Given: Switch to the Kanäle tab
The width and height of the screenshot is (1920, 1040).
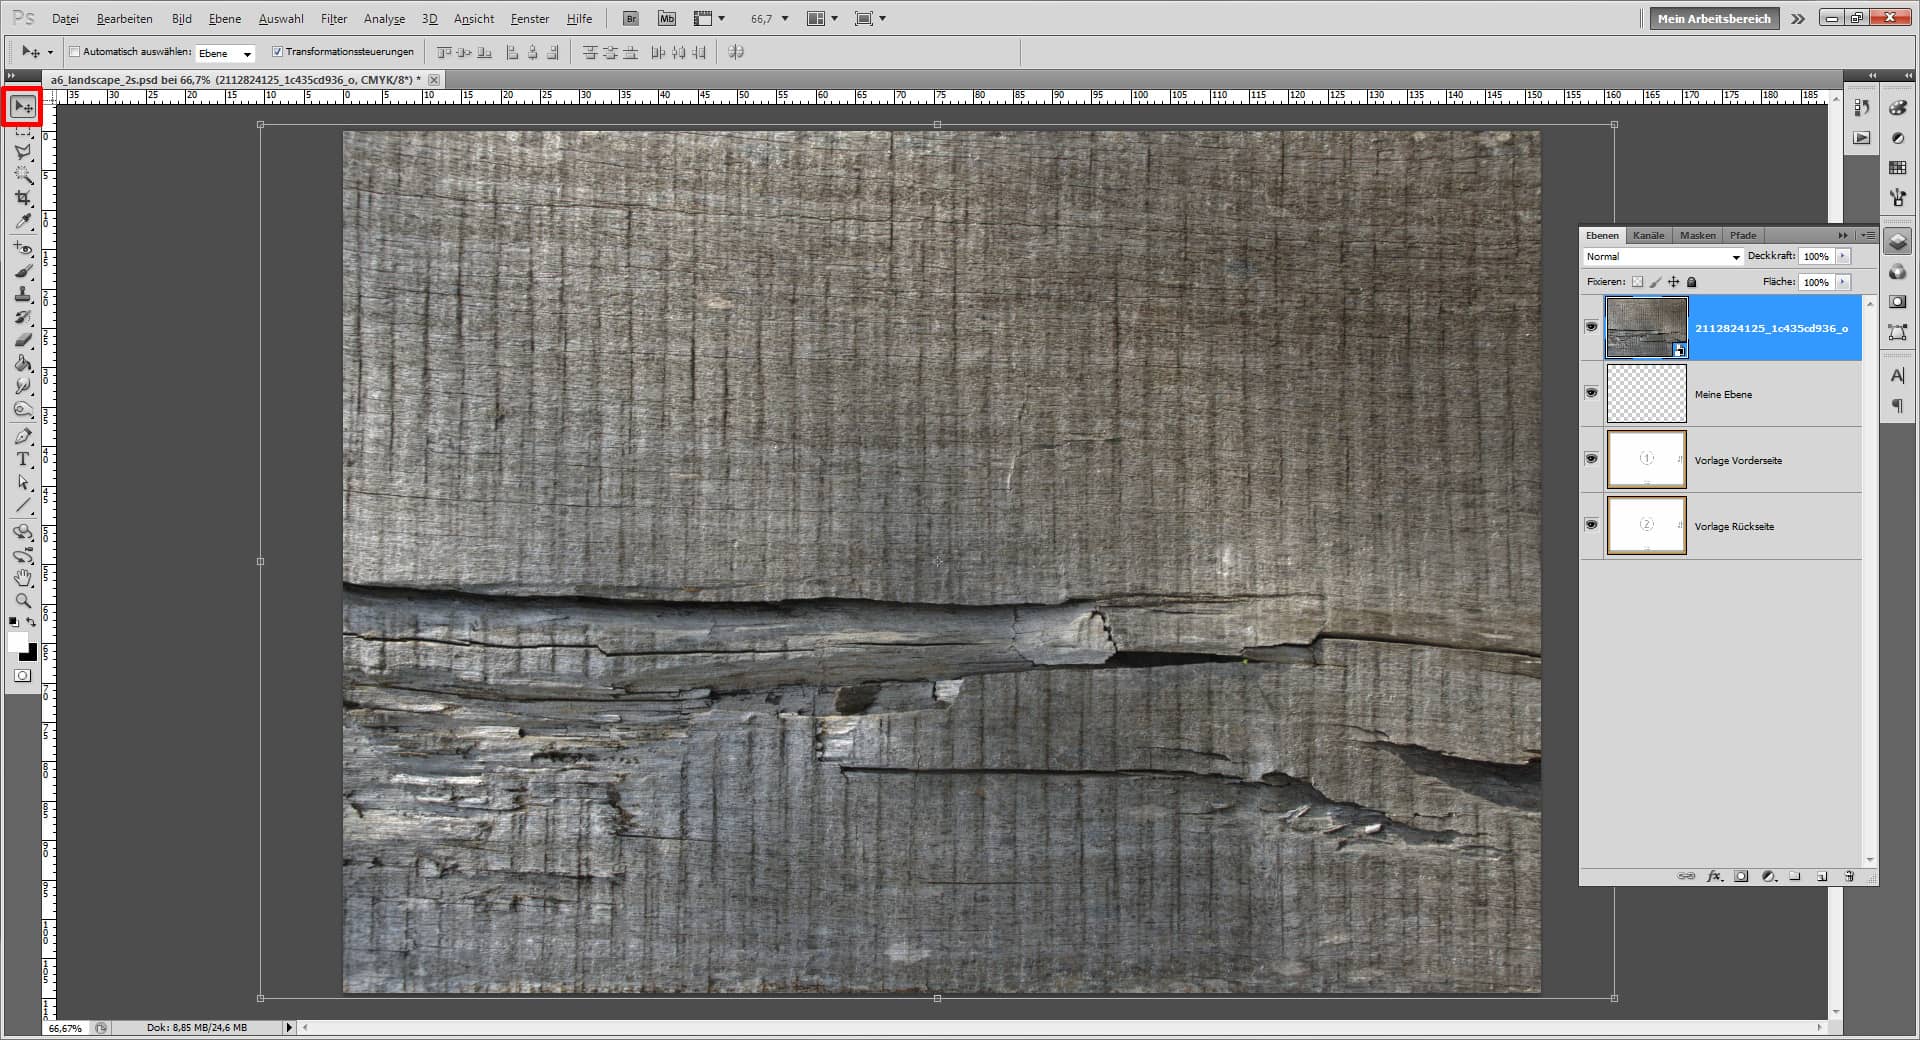Looking at the screenshot, I should click(1648, 235).
